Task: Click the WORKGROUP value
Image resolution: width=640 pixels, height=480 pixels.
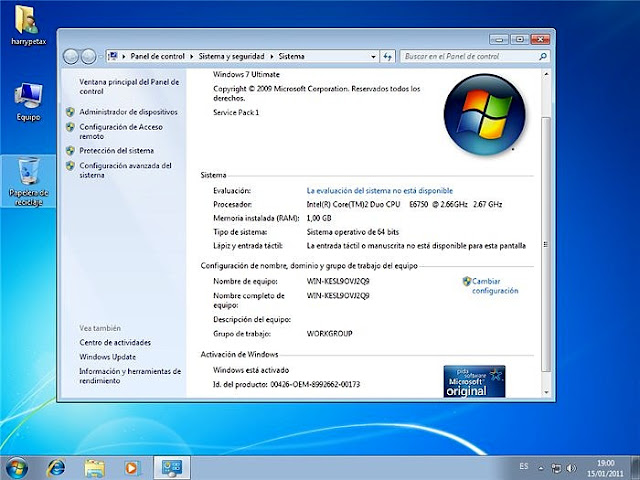Action: (x=329, y=333)
